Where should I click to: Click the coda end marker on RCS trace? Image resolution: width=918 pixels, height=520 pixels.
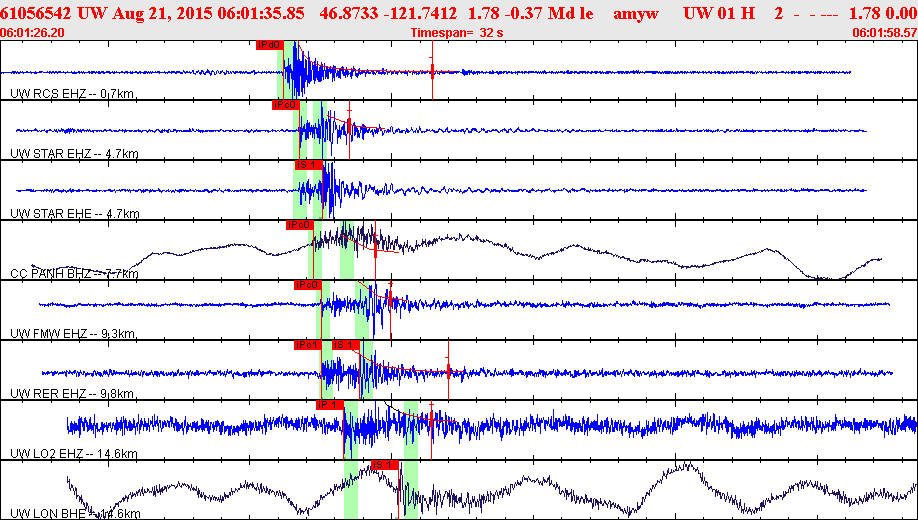pos(432,70)
